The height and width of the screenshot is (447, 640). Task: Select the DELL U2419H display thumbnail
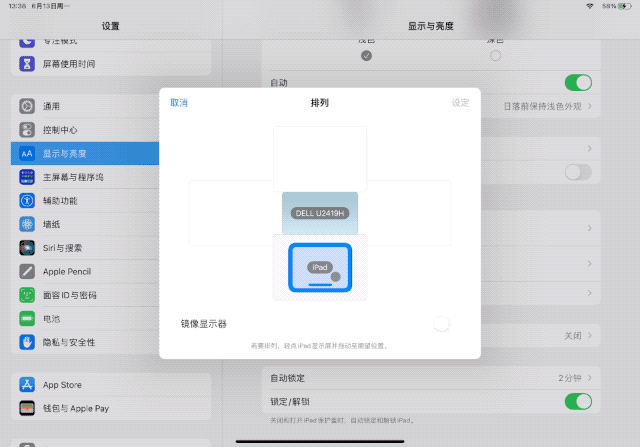click(x=320, y=212)
